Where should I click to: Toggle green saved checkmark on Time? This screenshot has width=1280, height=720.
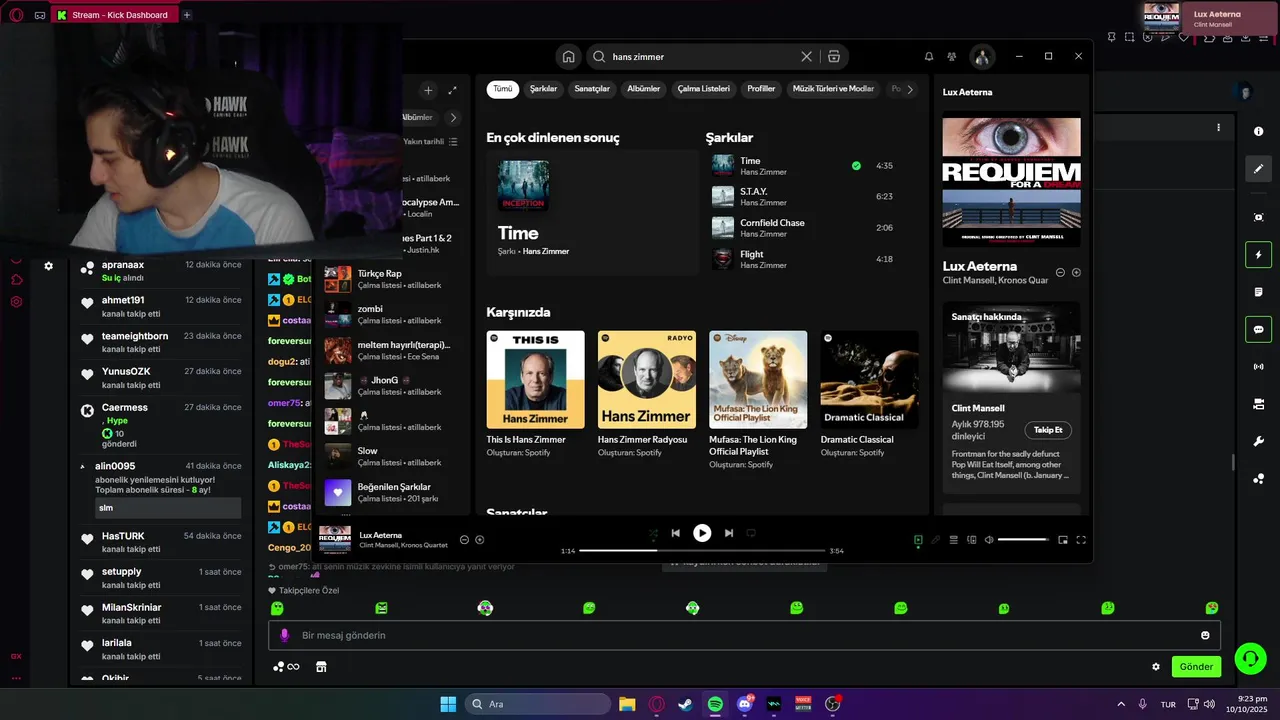coord(856,166)
